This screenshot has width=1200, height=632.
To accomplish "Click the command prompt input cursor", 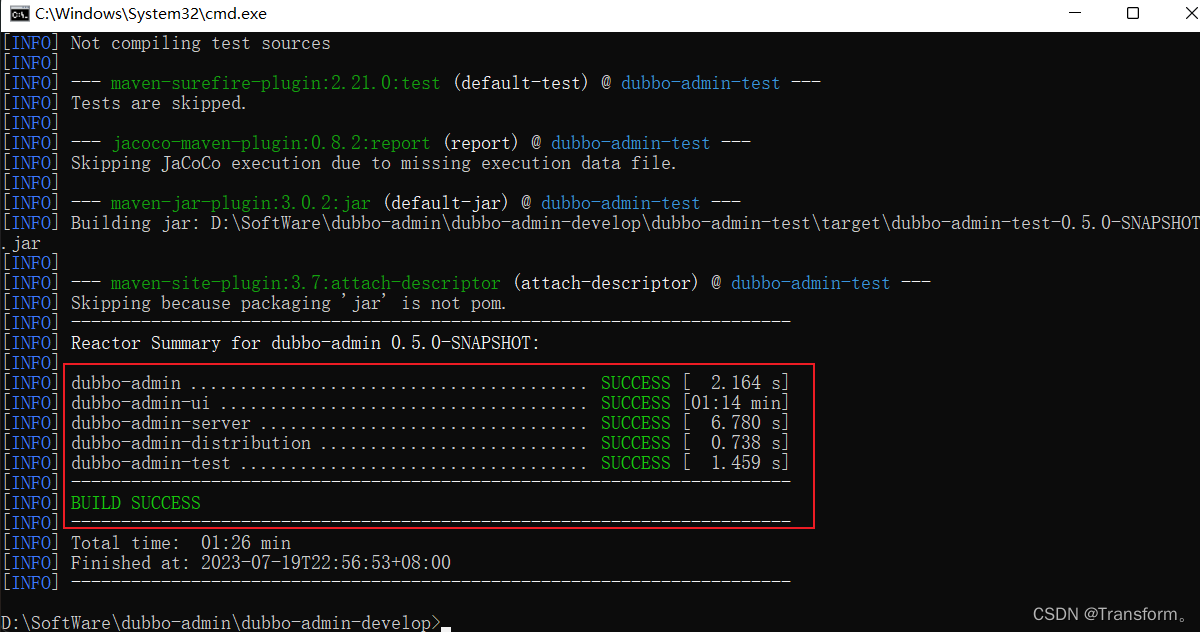I will (x=446, y=626).
